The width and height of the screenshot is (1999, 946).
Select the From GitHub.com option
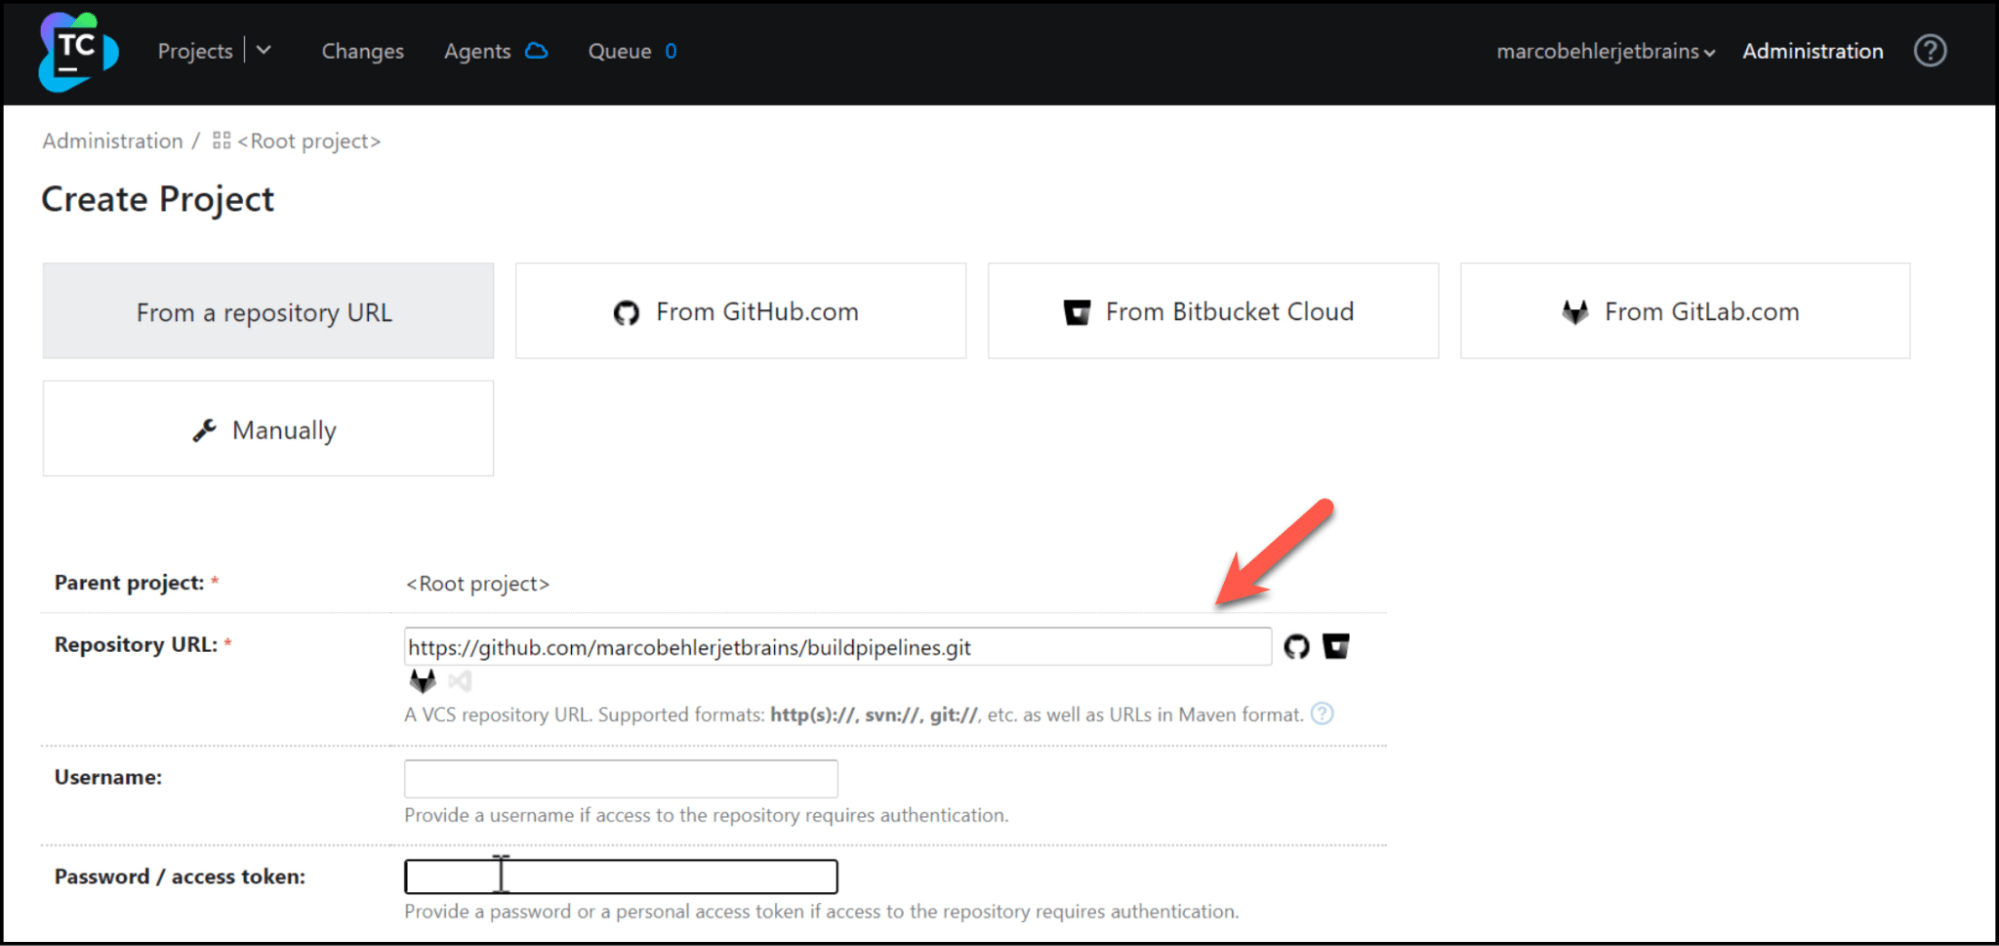(740, 311)
